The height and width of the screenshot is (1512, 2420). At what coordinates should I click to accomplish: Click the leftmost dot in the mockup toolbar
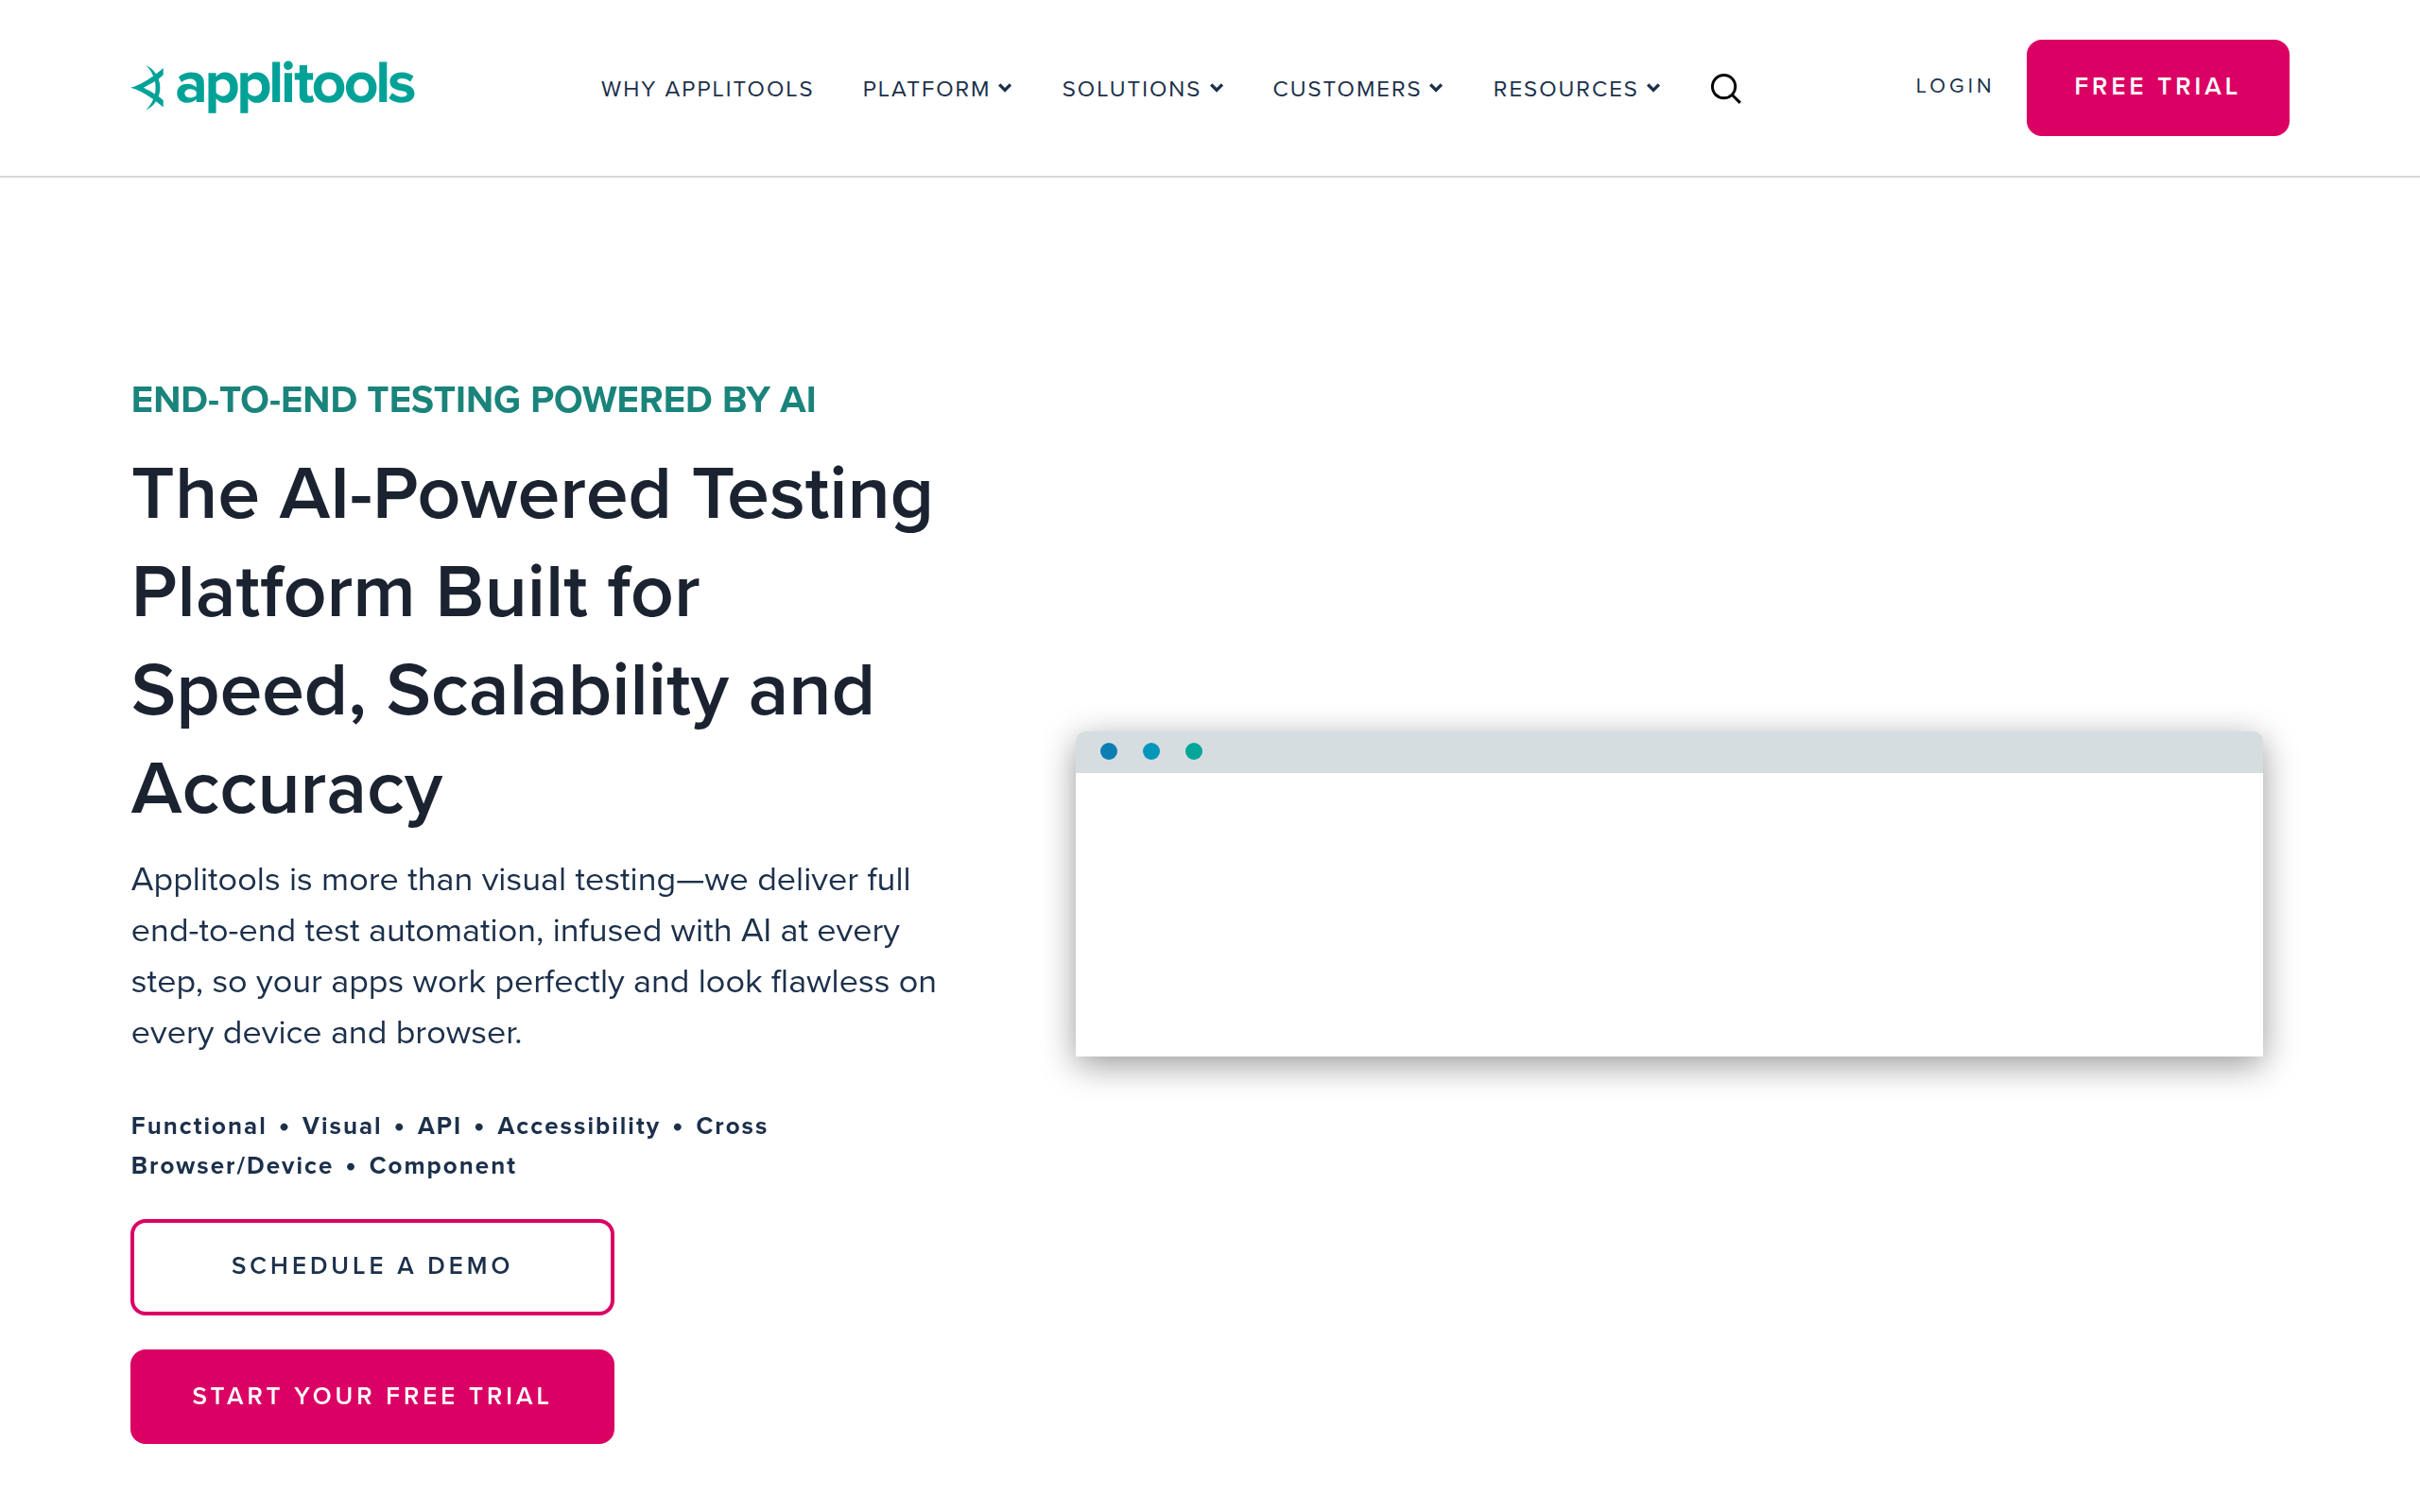point(1108,752)
